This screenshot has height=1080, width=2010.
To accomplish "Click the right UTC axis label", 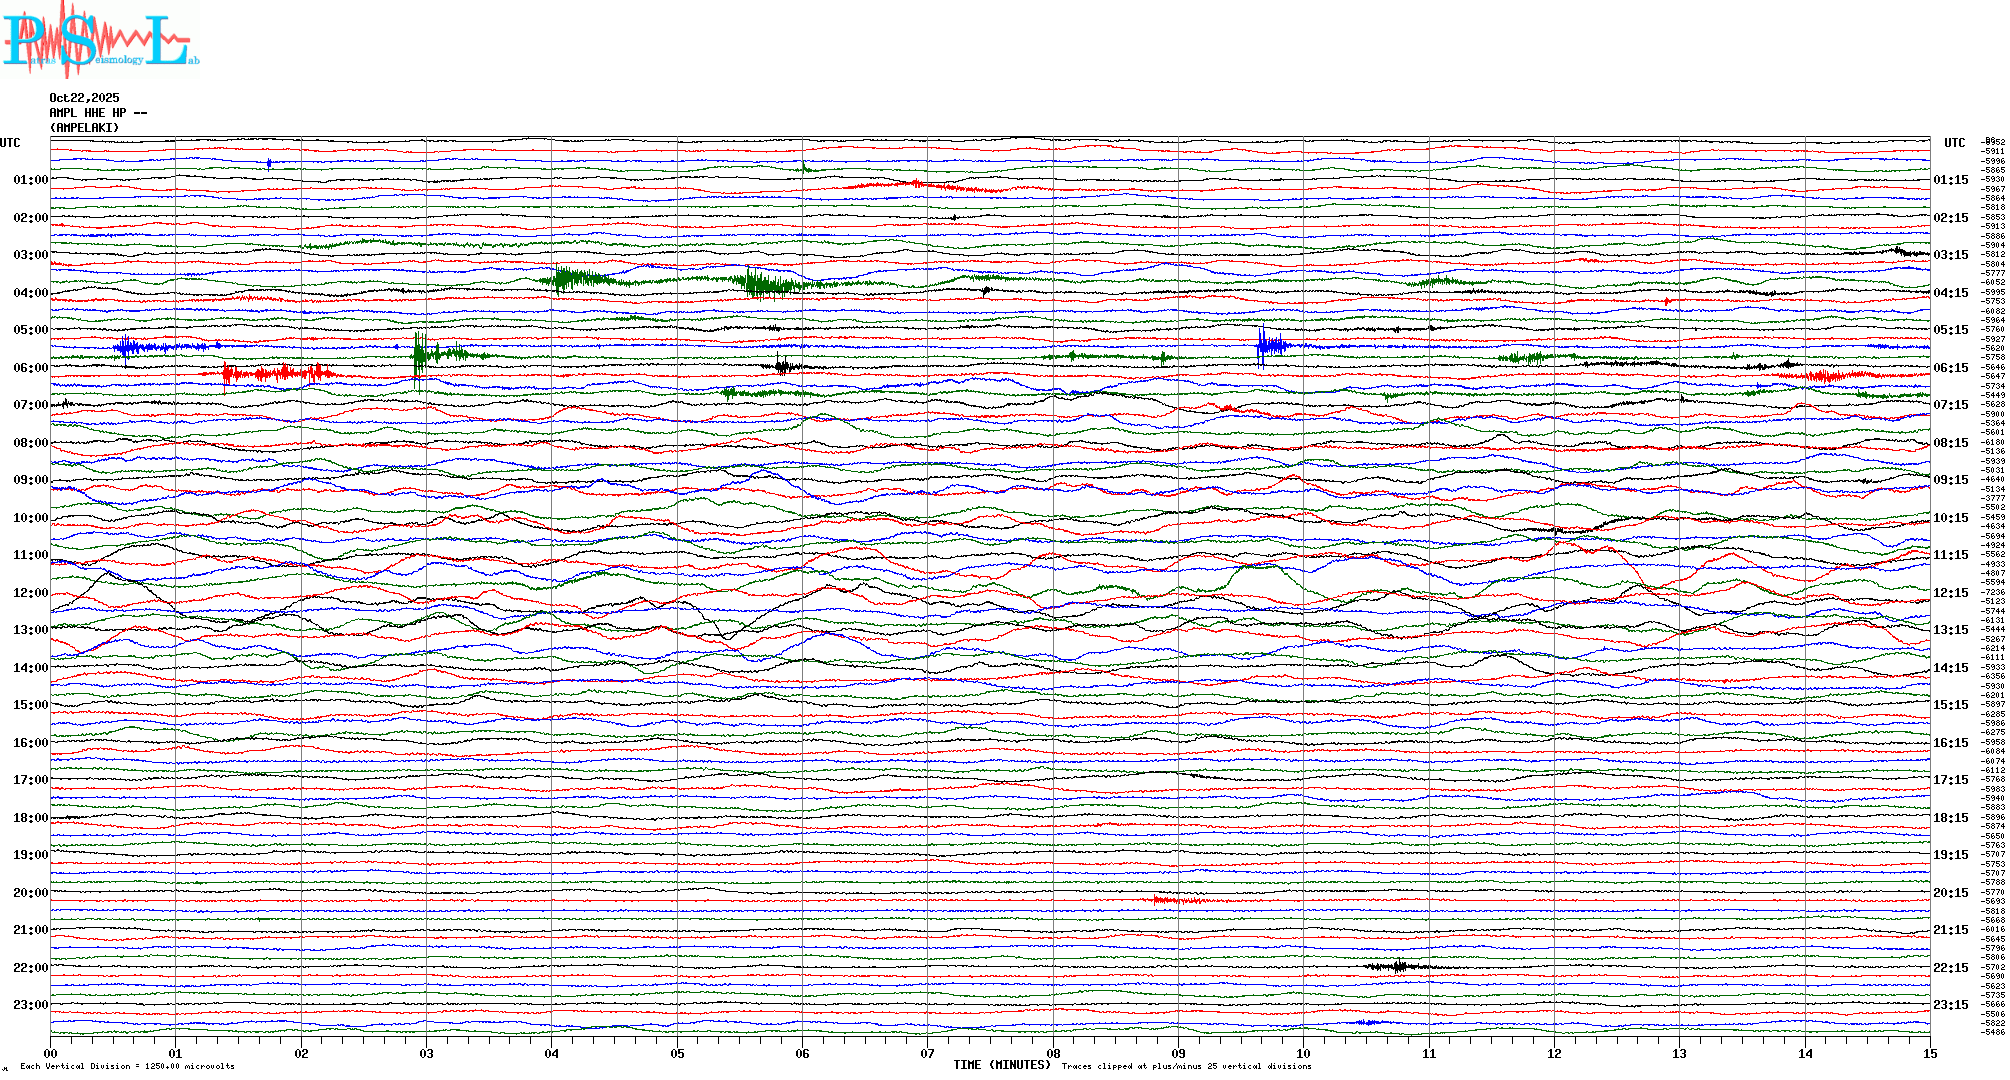I will [x=1954, y=143].
